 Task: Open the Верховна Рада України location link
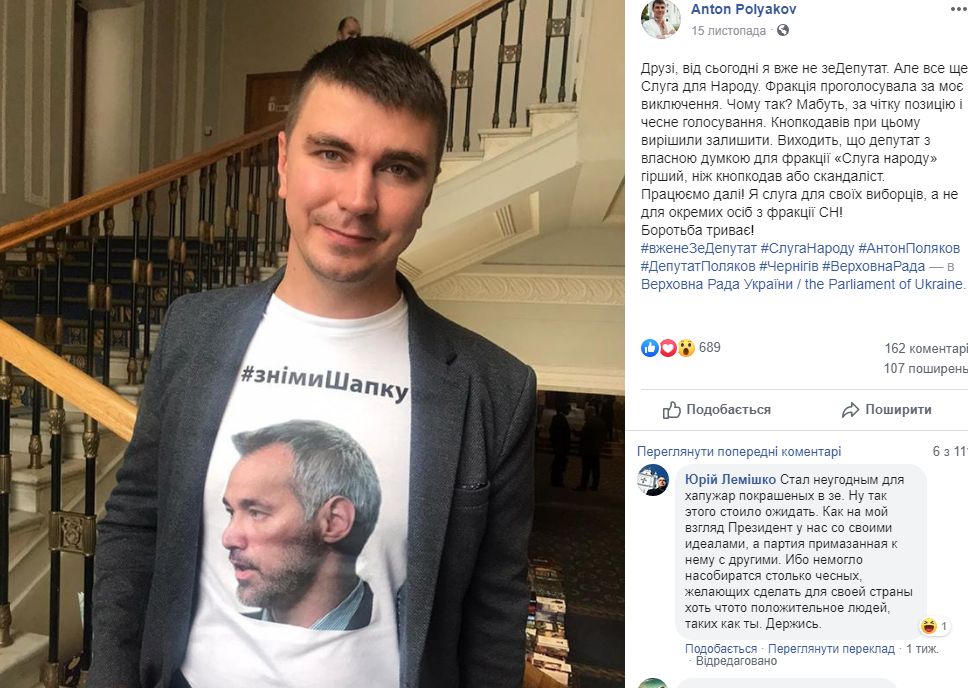[x=803, y=284]
